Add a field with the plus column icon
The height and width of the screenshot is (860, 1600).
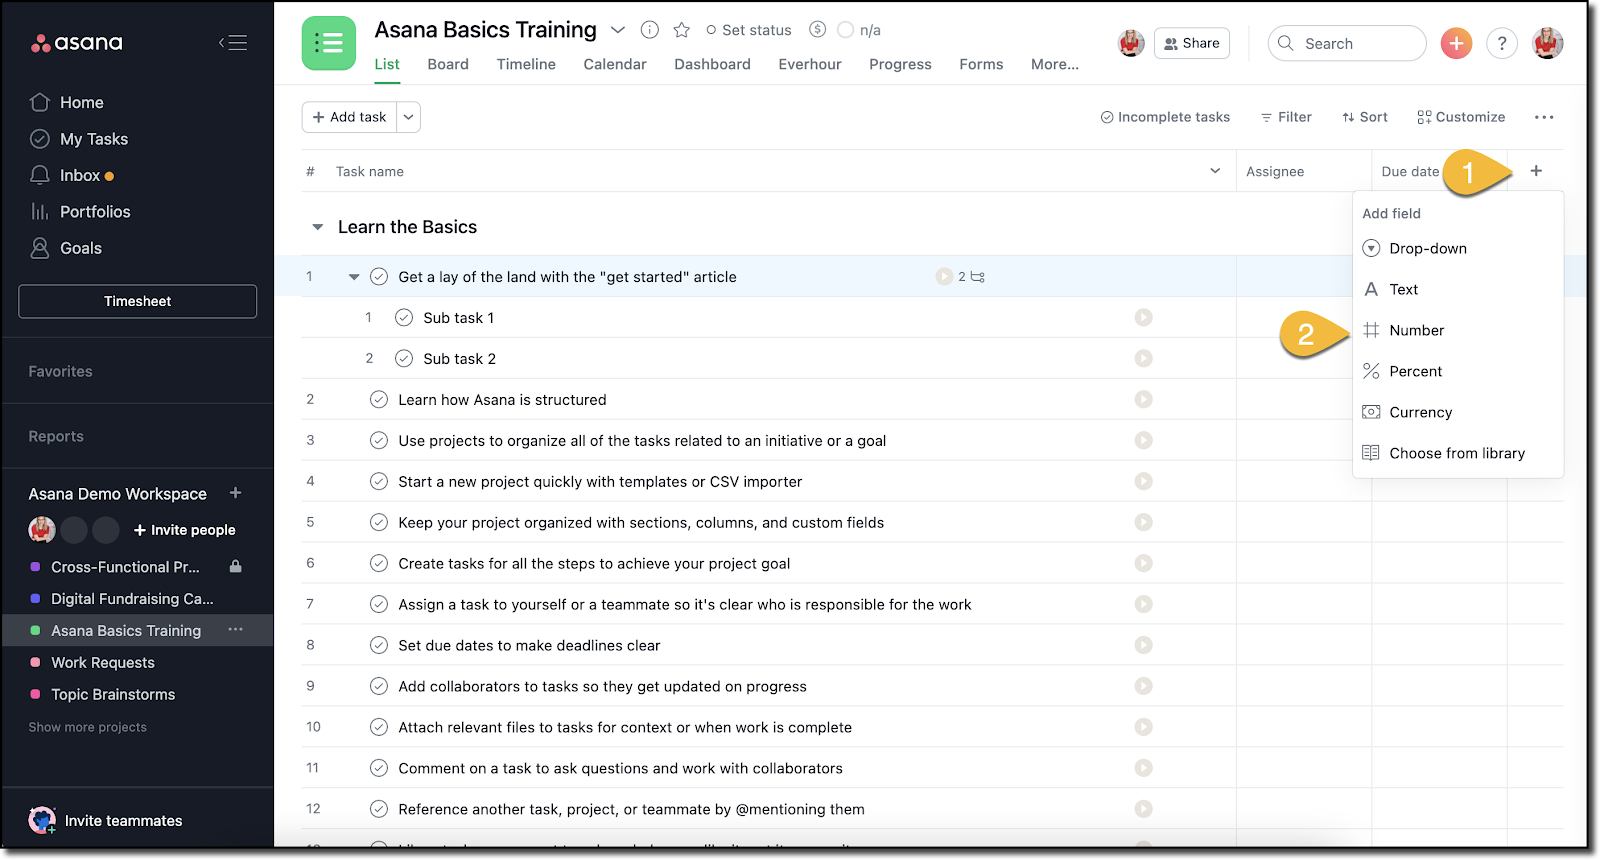click(x=1536, y=171)
